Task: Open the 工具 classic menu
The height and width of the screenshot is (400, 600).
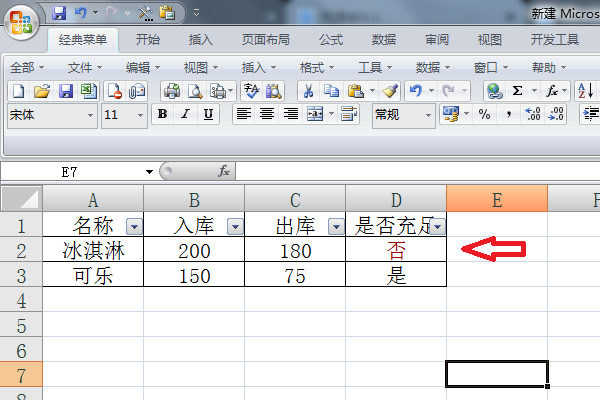Action: (375, 68)
